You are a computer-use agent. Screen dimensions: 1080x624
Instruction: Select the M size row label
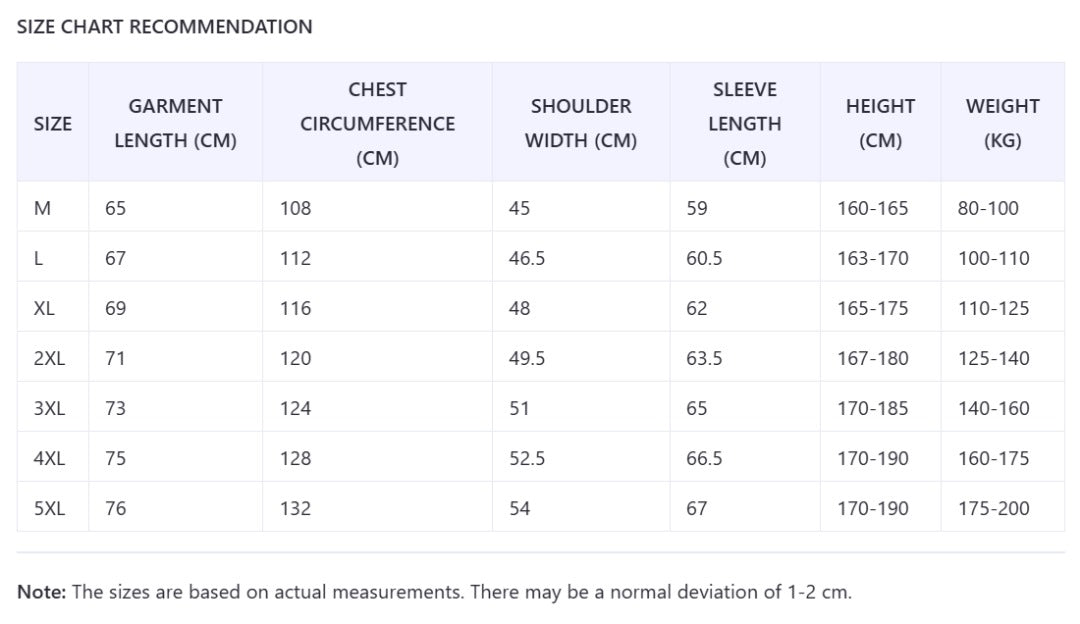[42, 208]
